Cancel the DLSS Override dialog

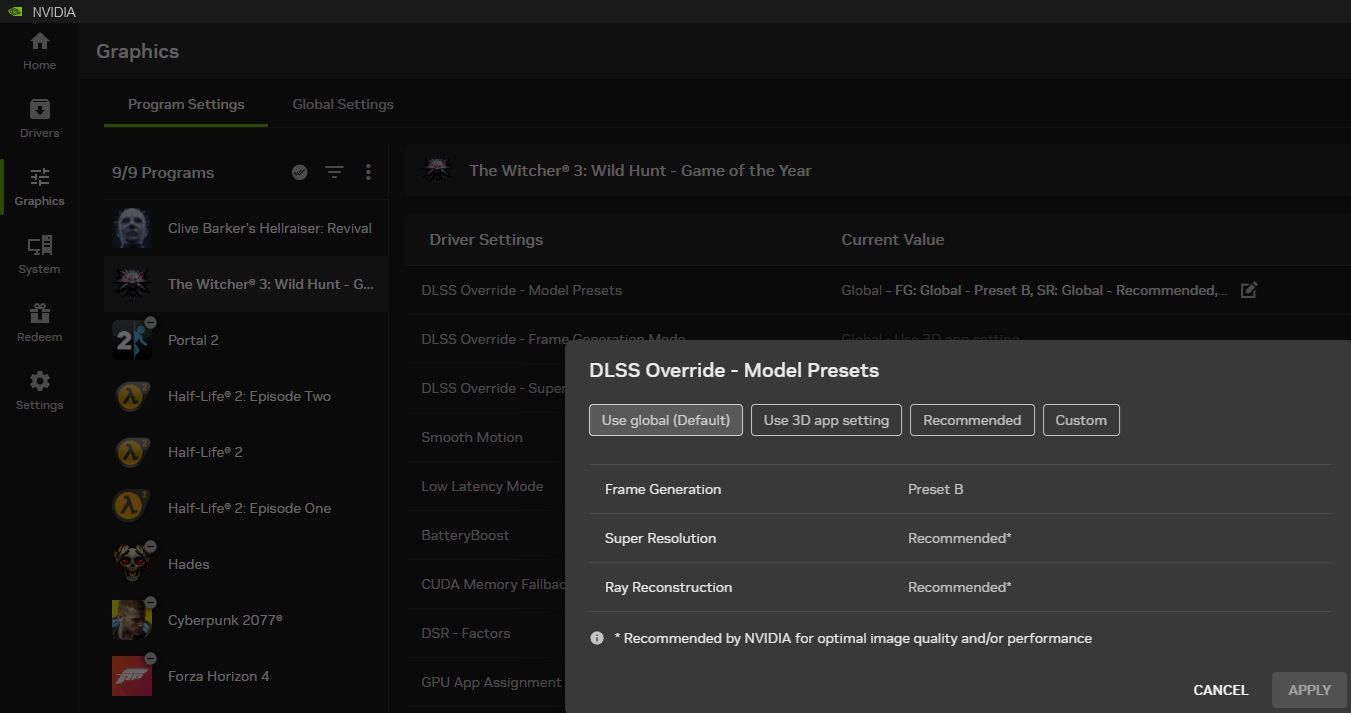click(x=1220, y=690)
